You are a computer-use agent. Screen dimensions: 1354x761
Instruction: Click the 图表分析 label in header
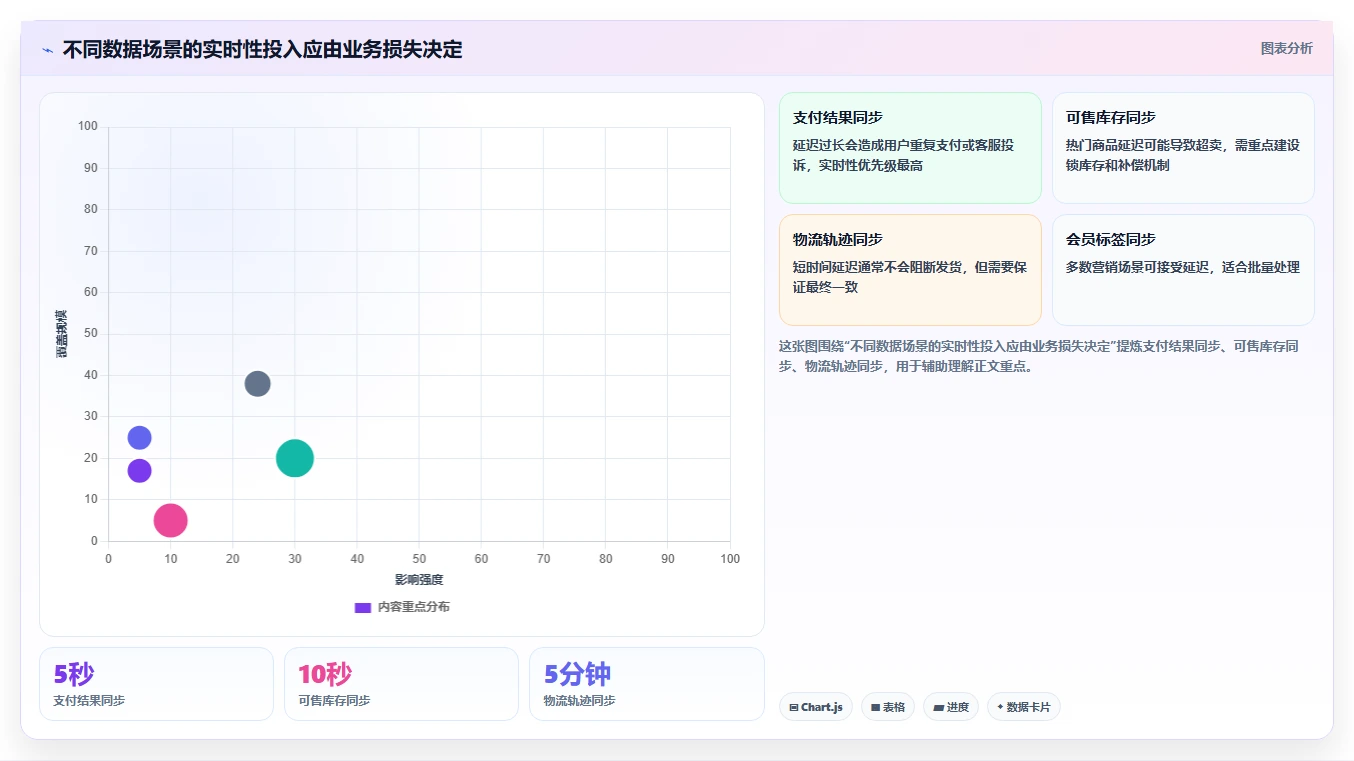pyautogui.click(x=1286, y=48)
